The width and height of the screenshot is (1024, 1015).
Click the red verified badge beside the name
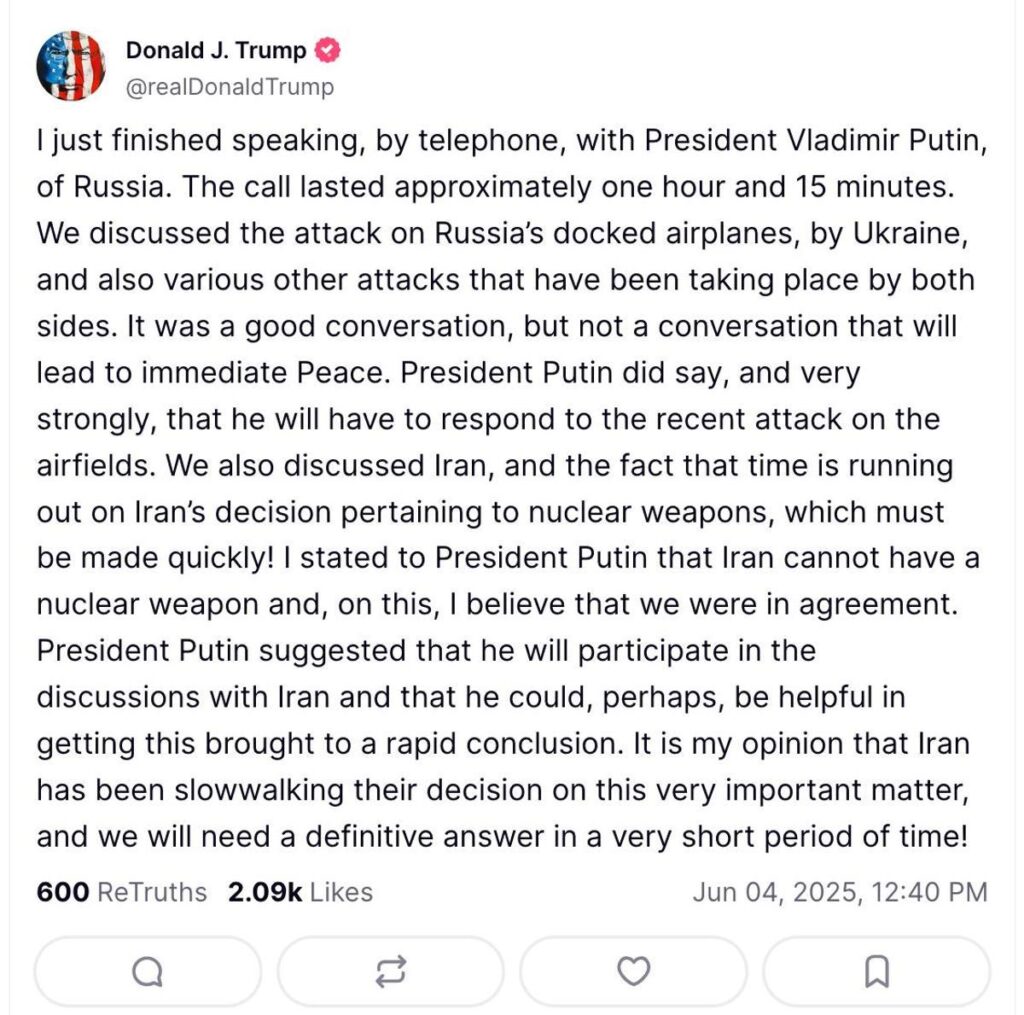pos(328,51)
